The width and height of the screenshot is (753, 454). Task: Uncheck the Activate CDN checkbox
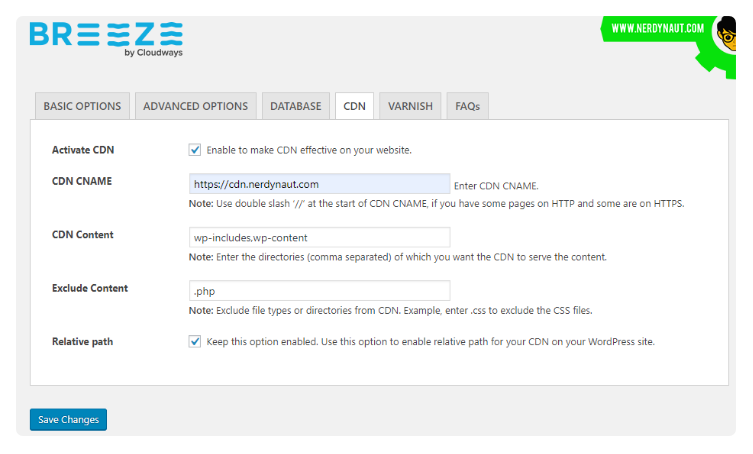point(194,150)
